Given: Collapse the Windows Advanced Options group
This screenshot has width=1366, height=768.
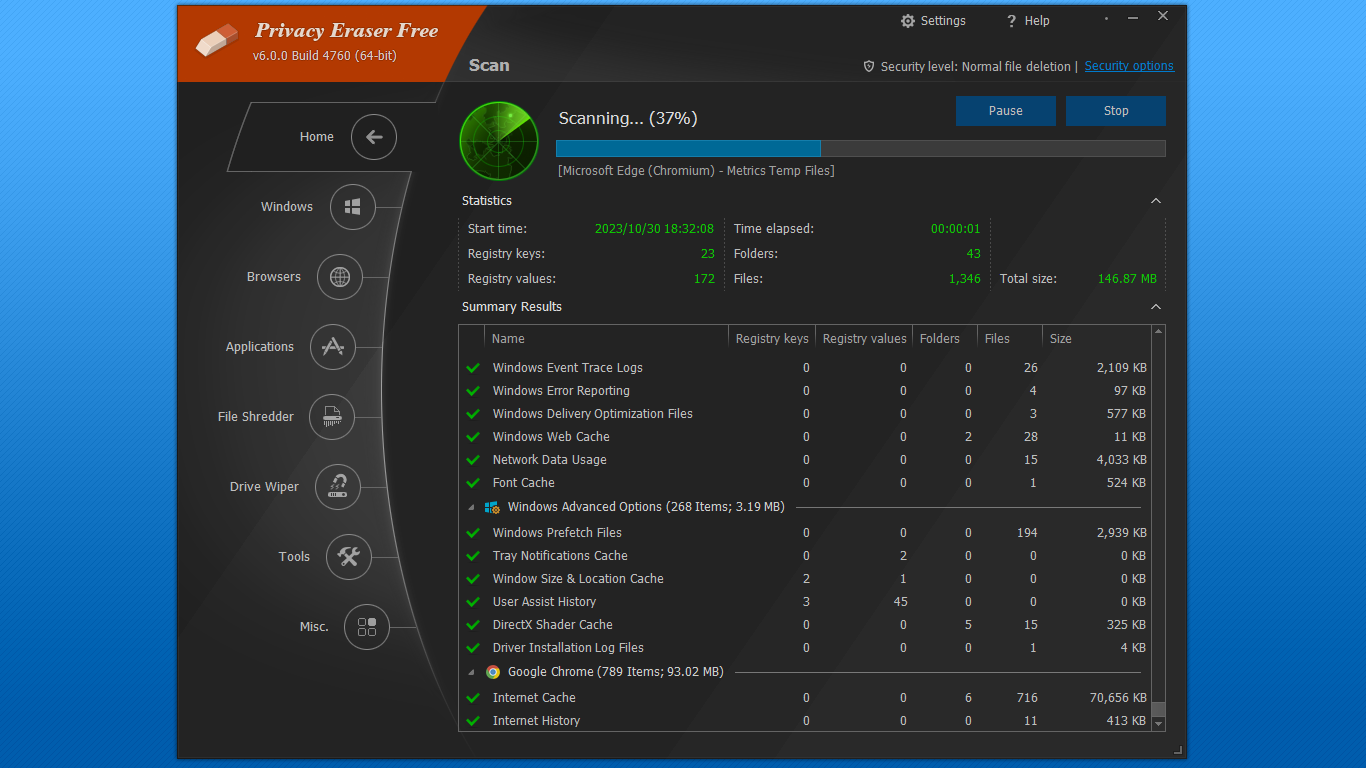Looking at the screenshot, I should (x=470, y=507).
